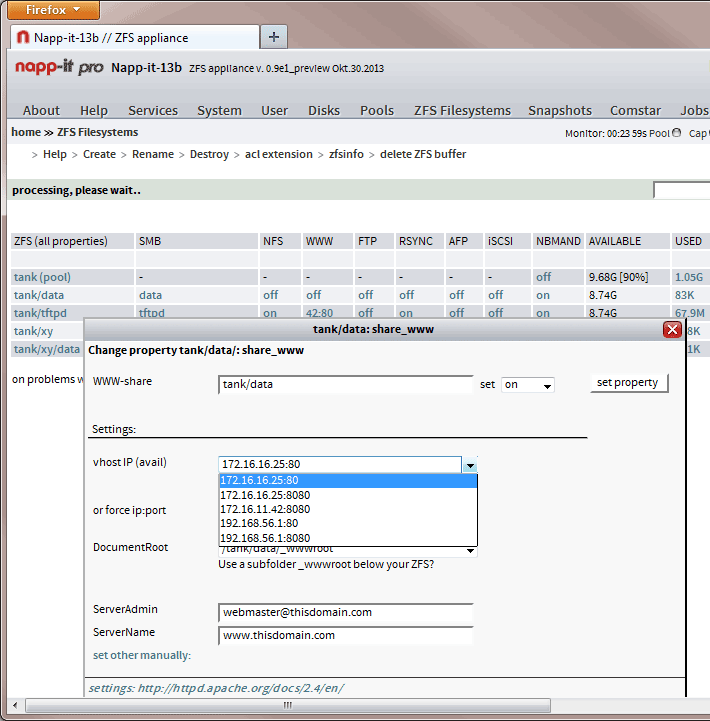Open the ZFS Filesystems menu
The width and height of the screenshot is (710, 721).
click(x=462, y=110)
